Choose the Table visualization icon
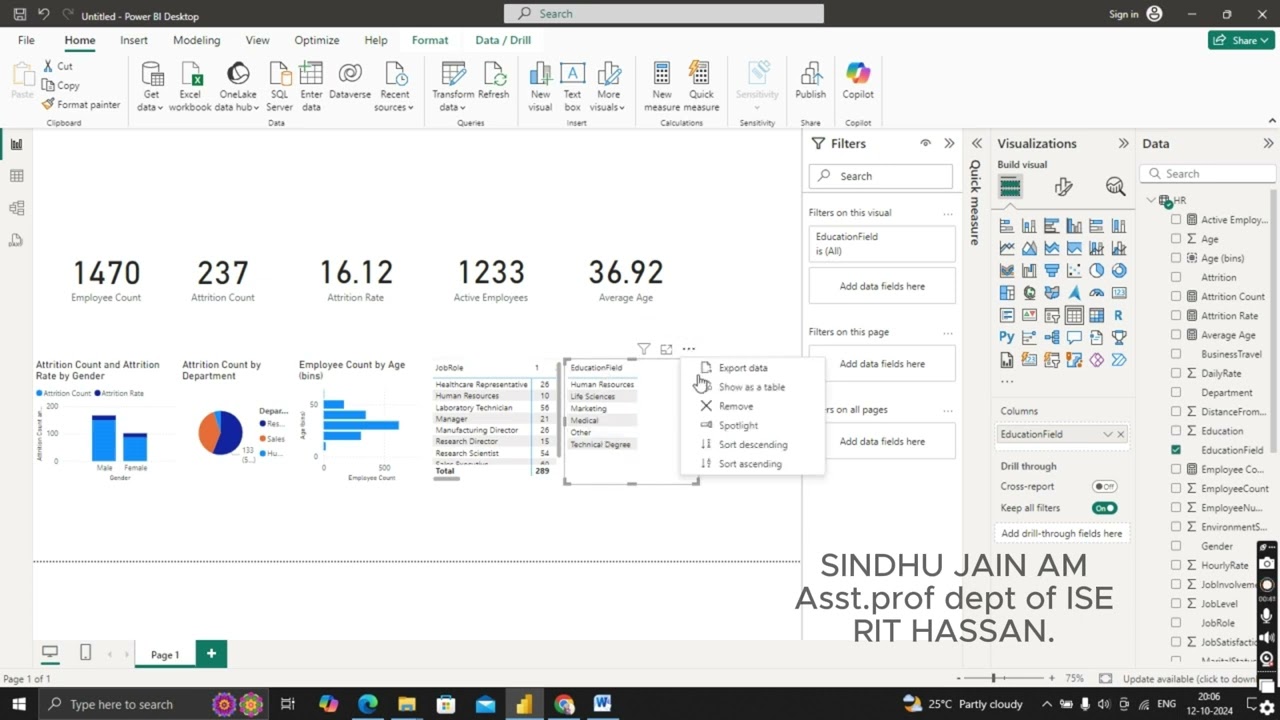The width and height of the screenshot is (1280, 720). pos(1074,315)
